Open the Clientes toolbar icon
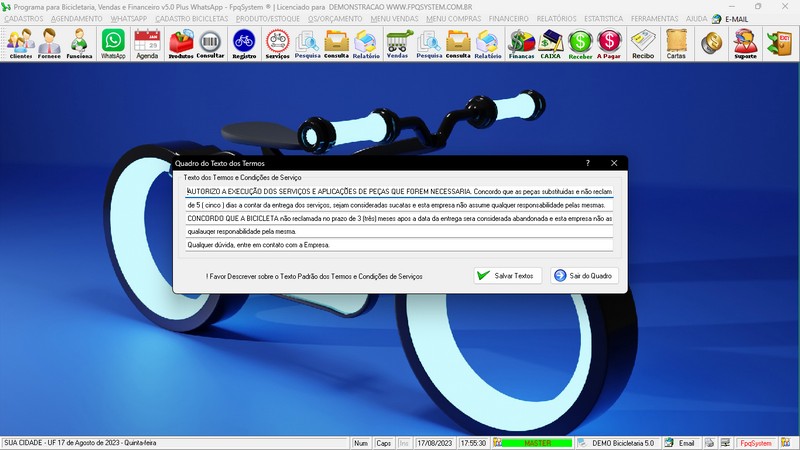 pyautogui.click(x=20, y=43)
